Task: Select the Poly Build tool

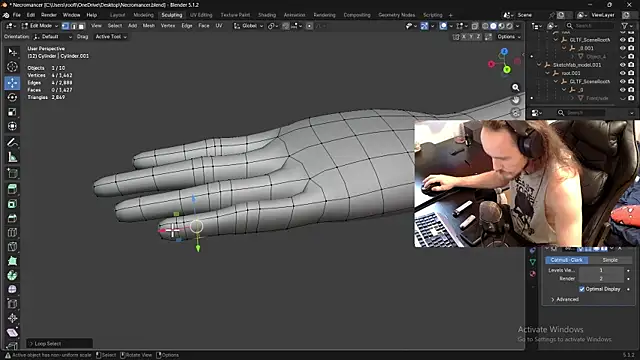Action: point(12,261)
